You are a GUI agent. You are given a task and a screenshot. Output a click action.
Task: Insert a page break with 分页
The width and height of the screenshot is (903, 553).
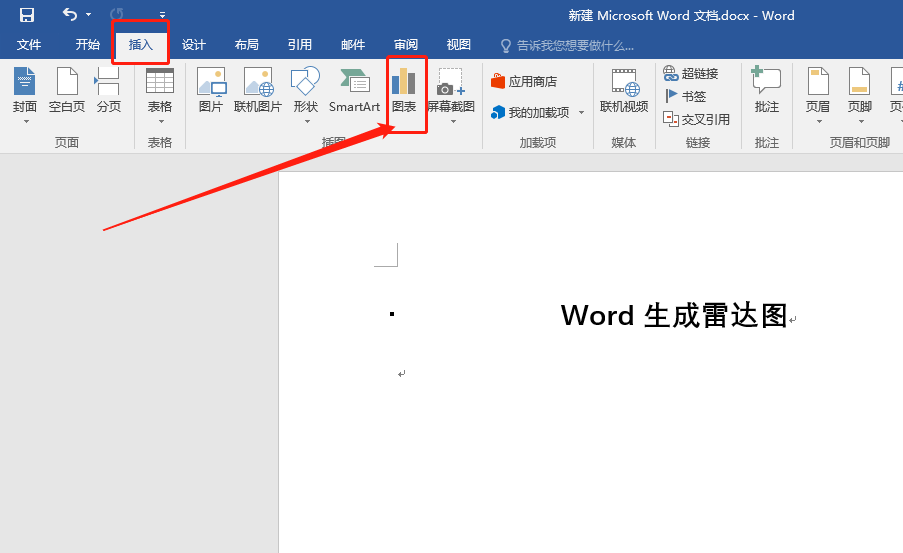pyautogui.click(x=108, y=90)
